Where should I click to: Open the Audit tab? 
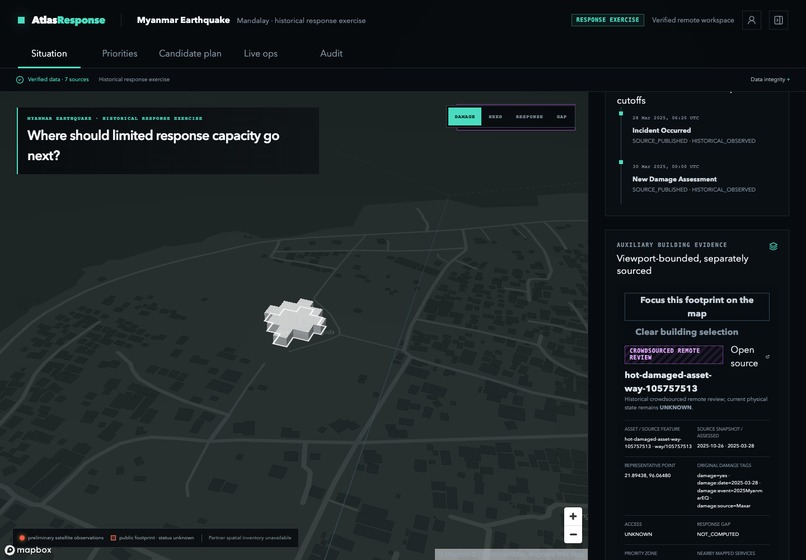(x=331, y=53)
